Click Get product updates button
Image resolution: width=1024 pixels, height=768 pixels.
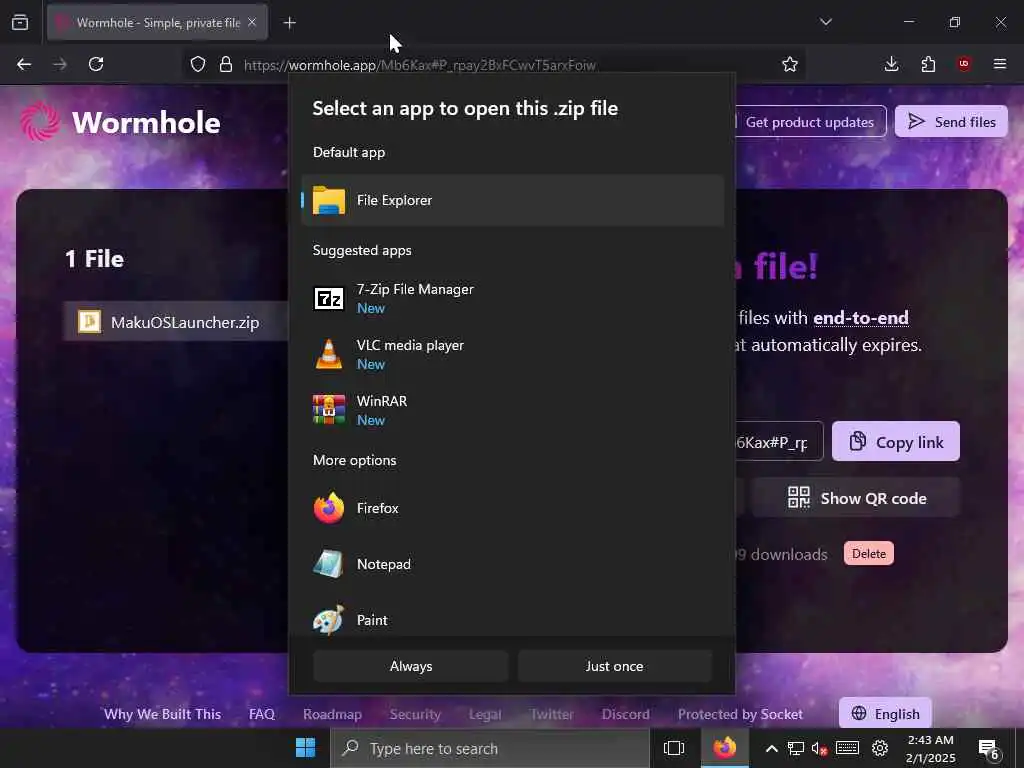coord(810,121)
